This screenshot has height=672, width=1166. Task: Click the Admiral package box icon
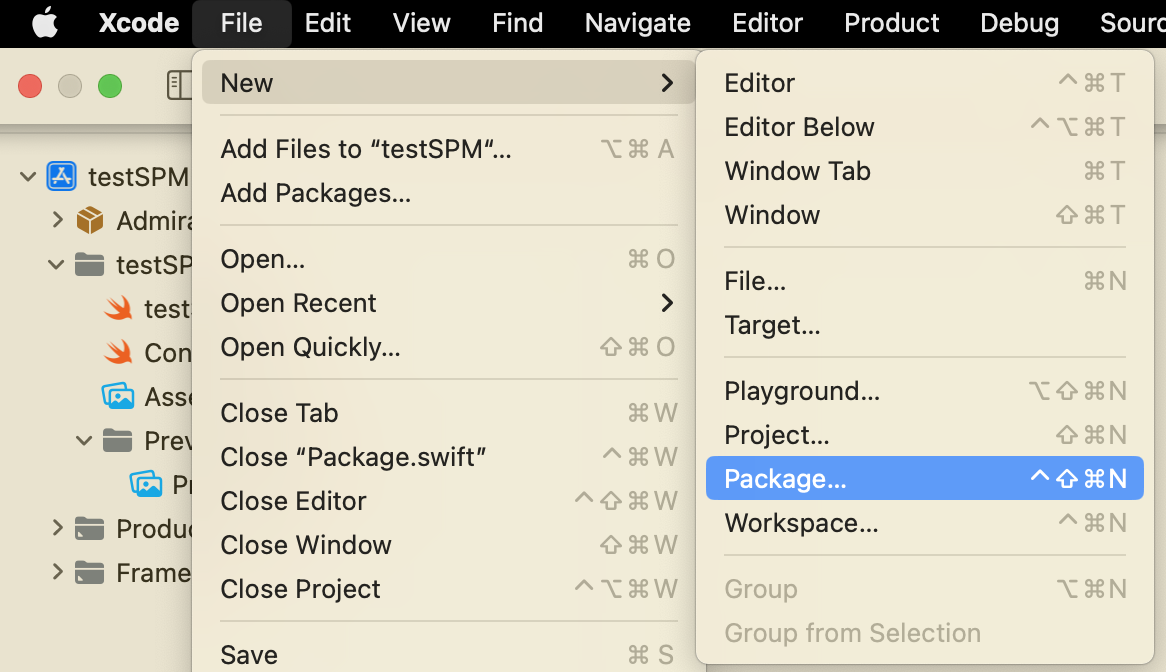pyautogui.click(x=90, y=220)
